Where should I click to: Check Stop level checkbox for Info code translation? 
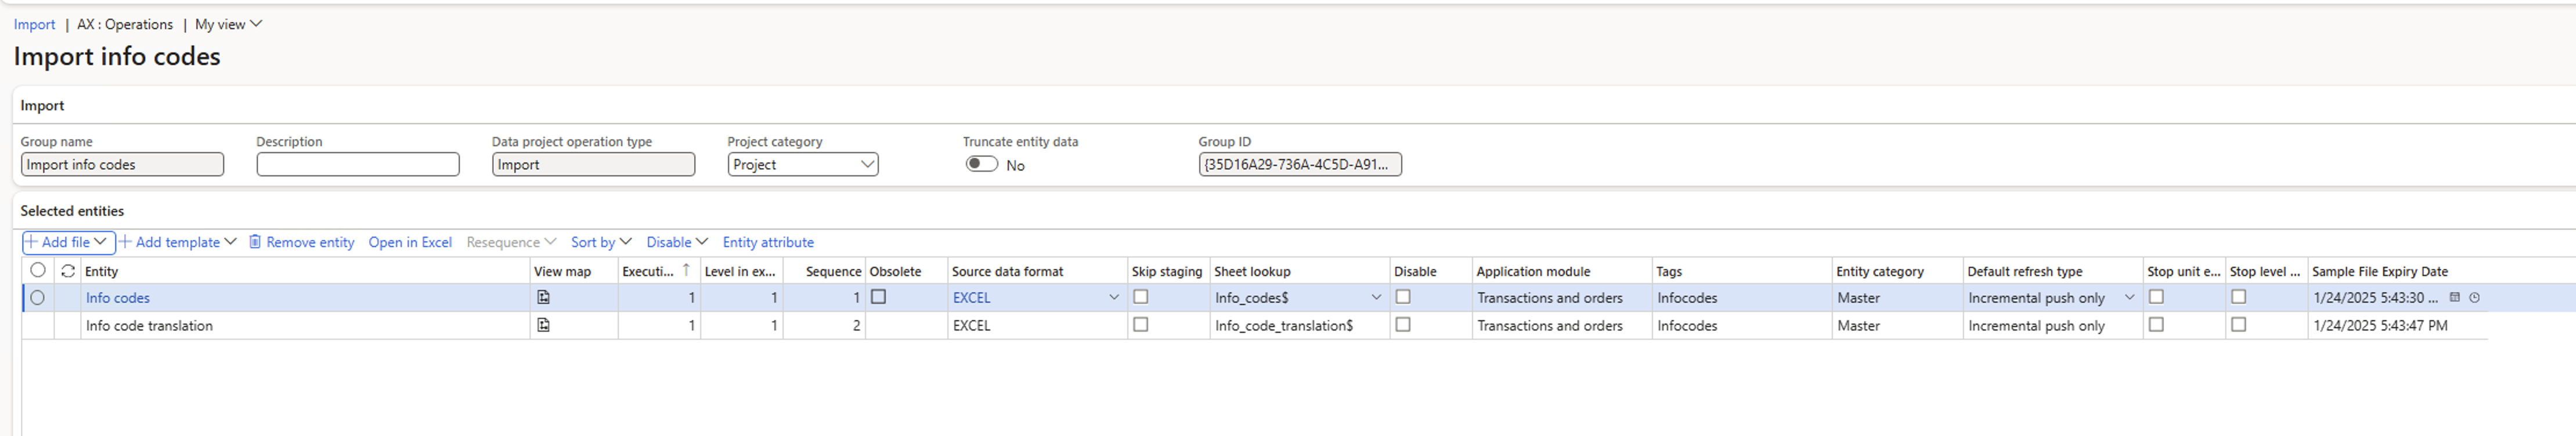pos(2238,325)
